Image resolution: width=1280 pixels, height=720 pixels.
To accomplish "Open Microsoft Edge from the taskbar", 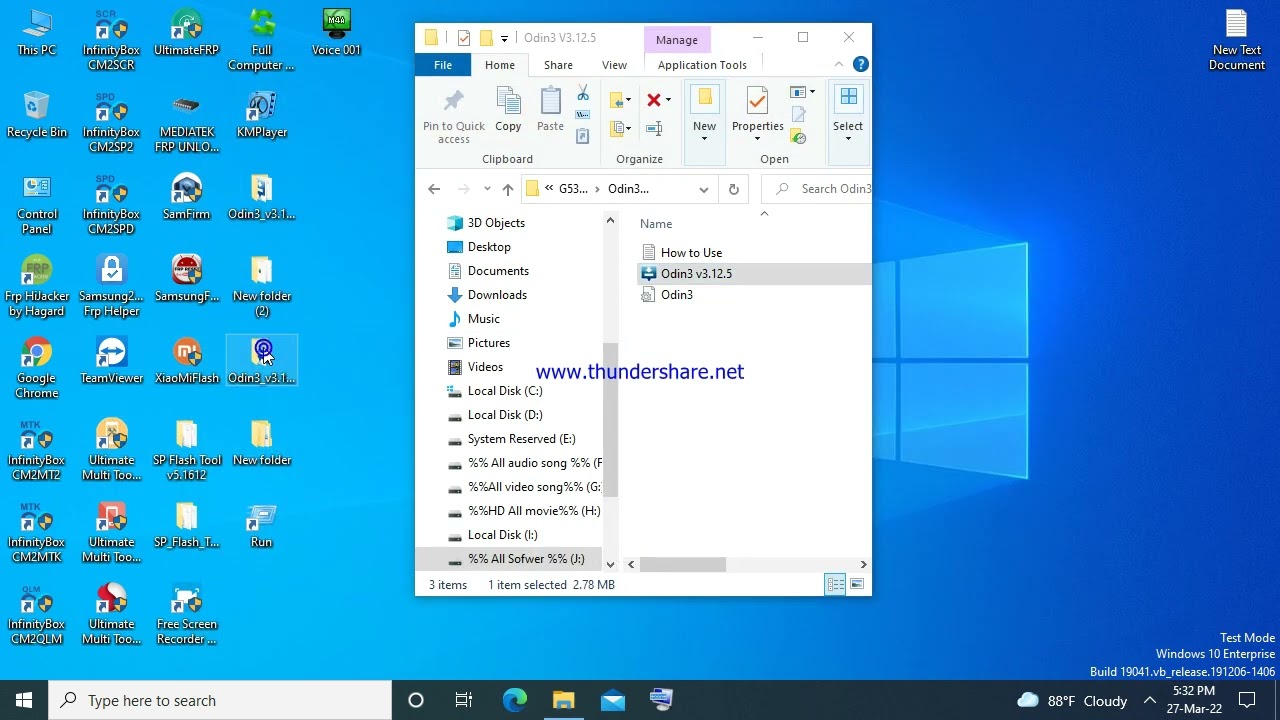I will [514, 700].
